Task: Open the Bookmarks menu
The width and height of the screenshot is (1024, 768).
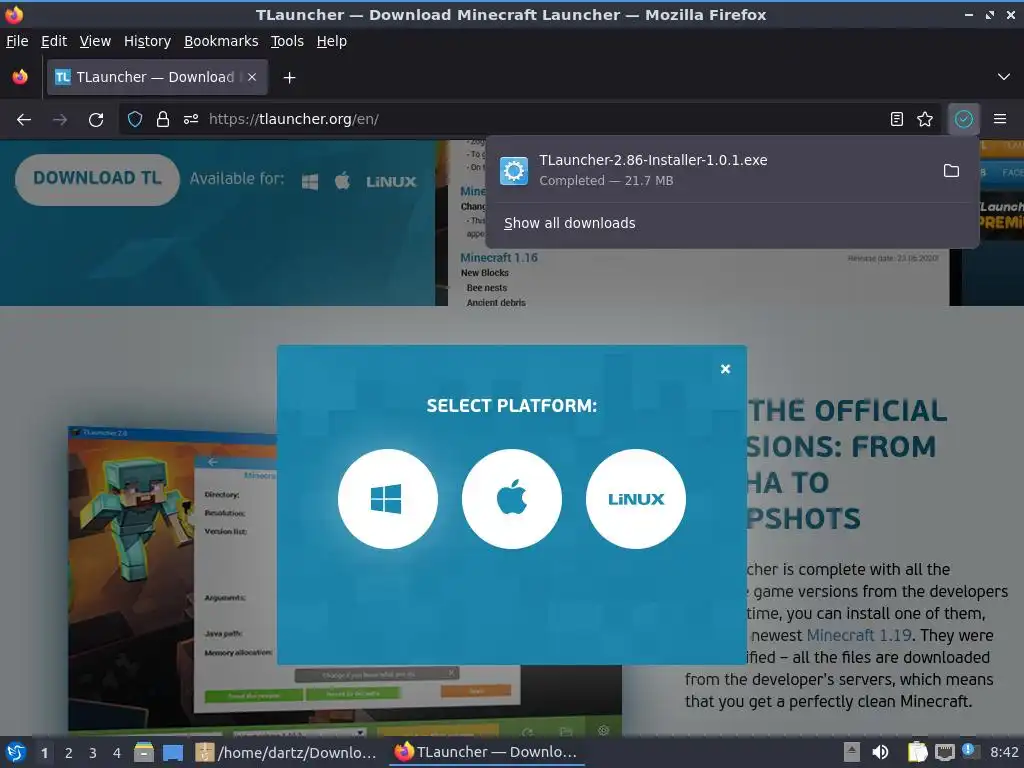Action: point(221,41)
